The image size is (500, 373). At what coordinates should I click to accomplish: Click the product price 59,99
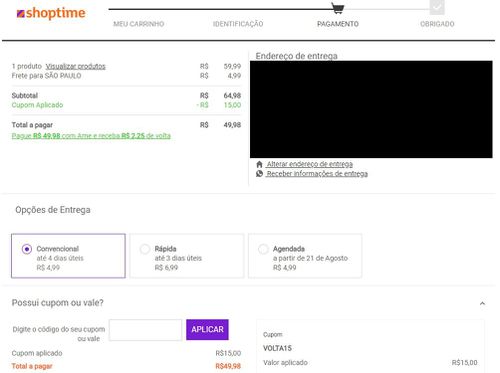coord(232,66)
